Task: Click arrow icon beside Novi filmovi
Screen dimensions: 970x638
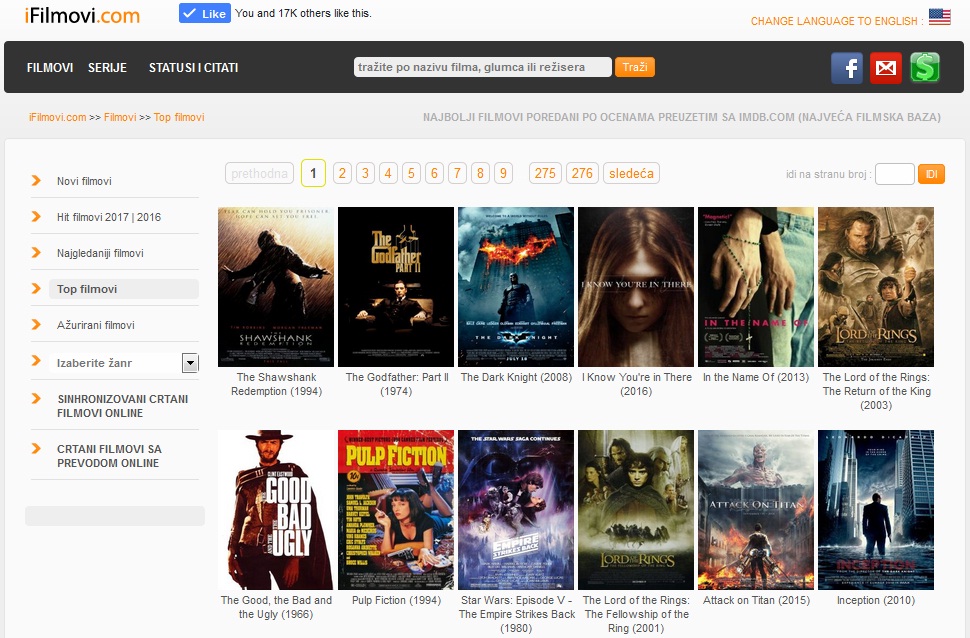Action: (x=36, y=180)
